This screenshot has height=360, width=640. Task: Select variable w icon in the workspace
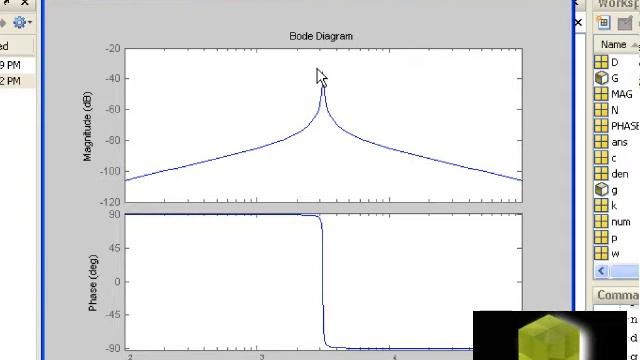pos(601,253)
